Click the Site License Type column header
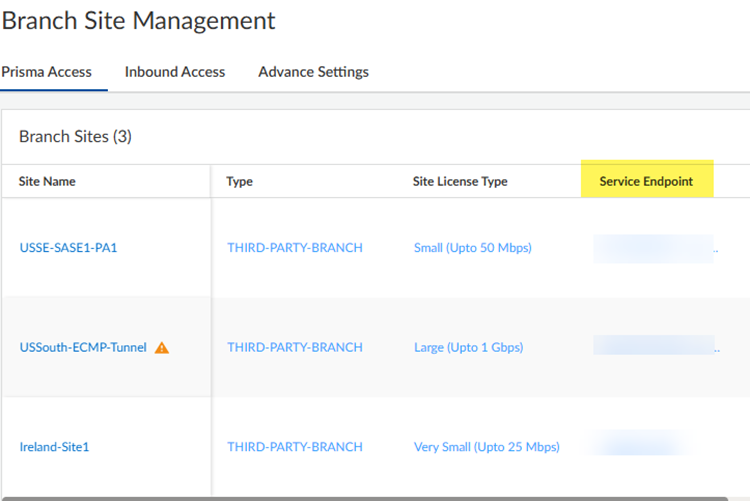Screen dimensions: 750x501 460,182
